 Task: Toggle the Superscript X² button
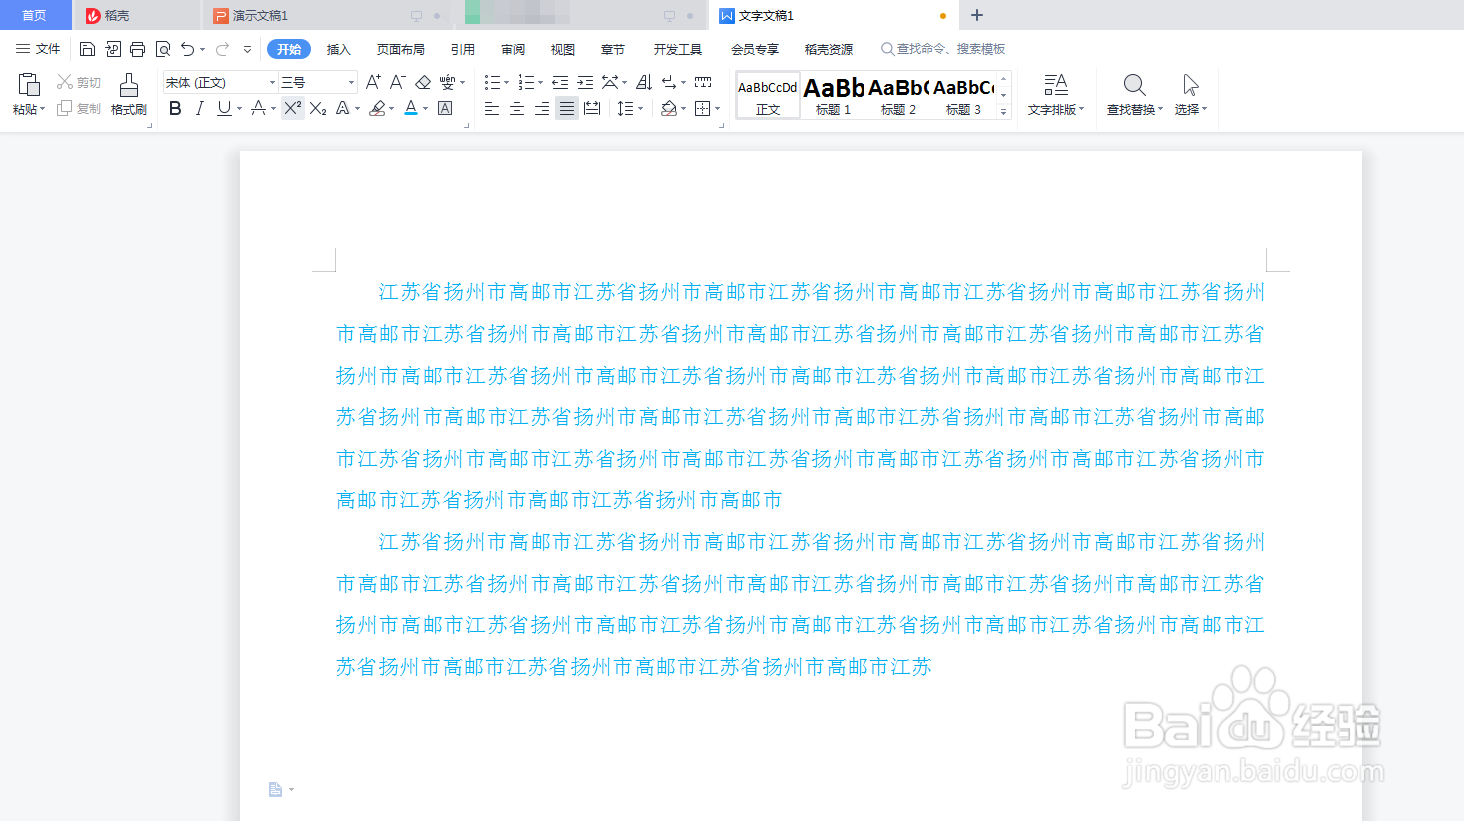[292, 108]
